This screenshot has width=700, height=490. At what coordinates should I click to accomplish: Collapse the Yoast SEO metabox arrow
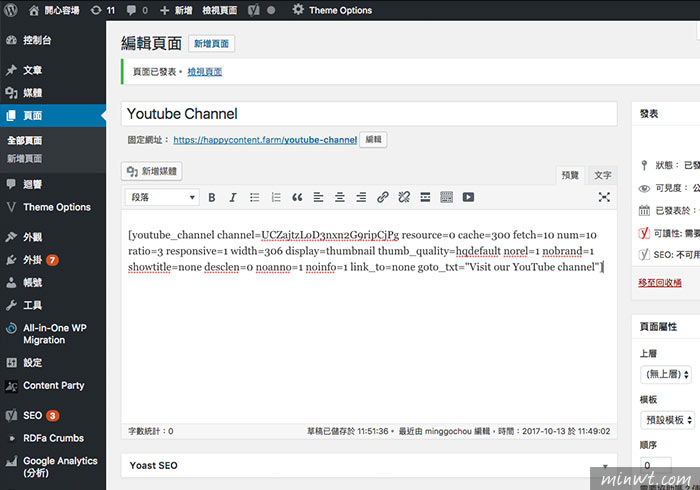coord(605,466)
